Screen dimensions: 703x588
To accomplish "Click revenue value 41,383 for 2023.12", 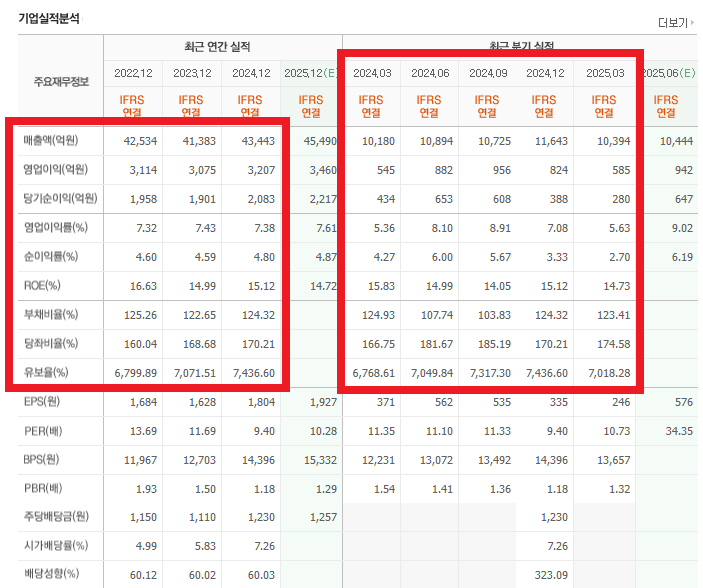I will point(199,141).
